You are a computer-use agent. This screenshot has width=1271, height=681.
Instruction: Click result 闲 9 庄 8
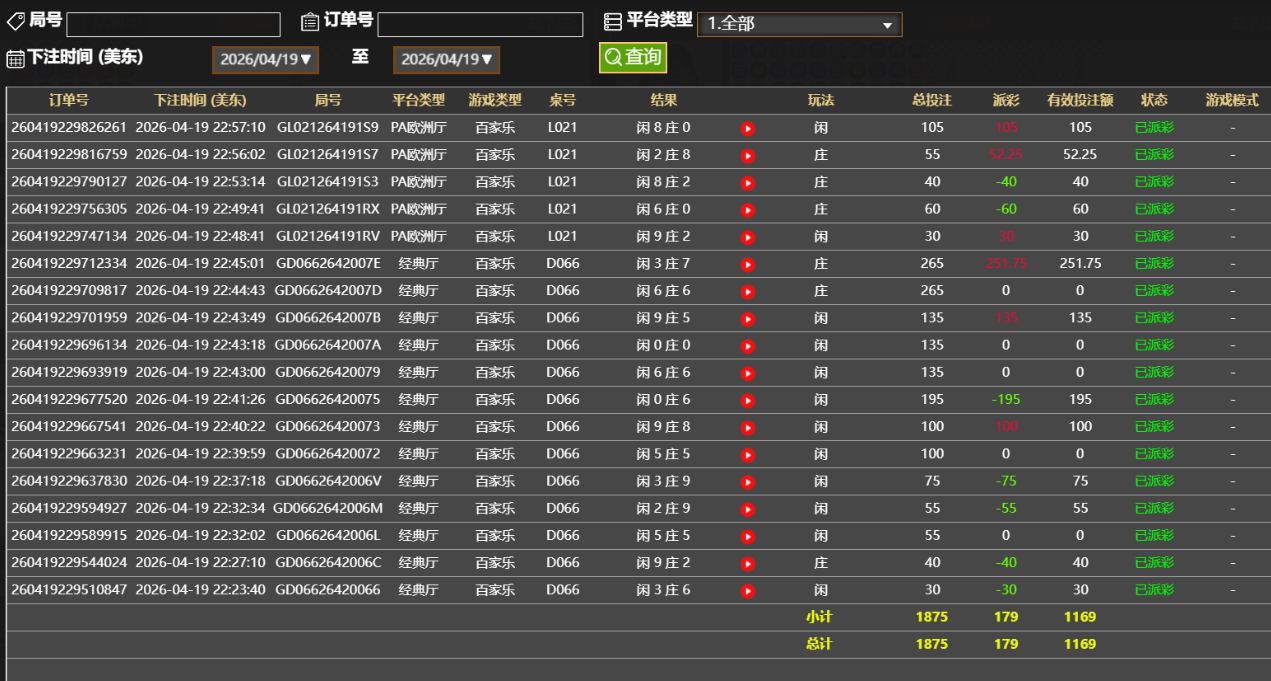664,427
